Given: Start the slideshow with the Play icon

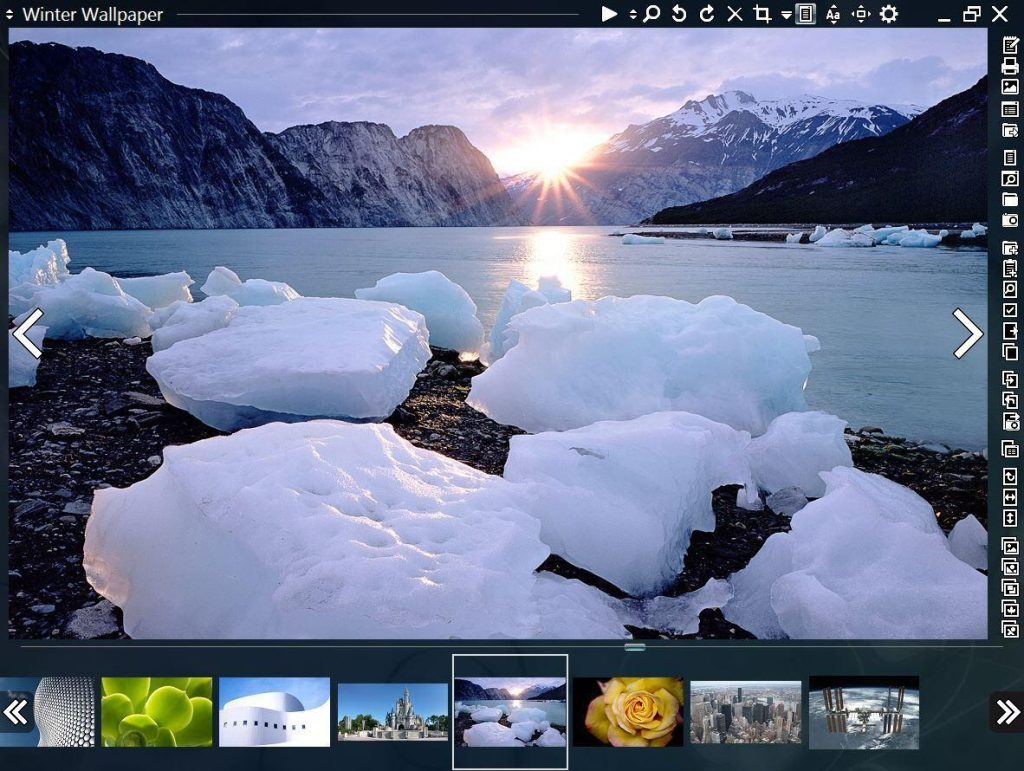Looking at the screenshot, I should point(608,15).
